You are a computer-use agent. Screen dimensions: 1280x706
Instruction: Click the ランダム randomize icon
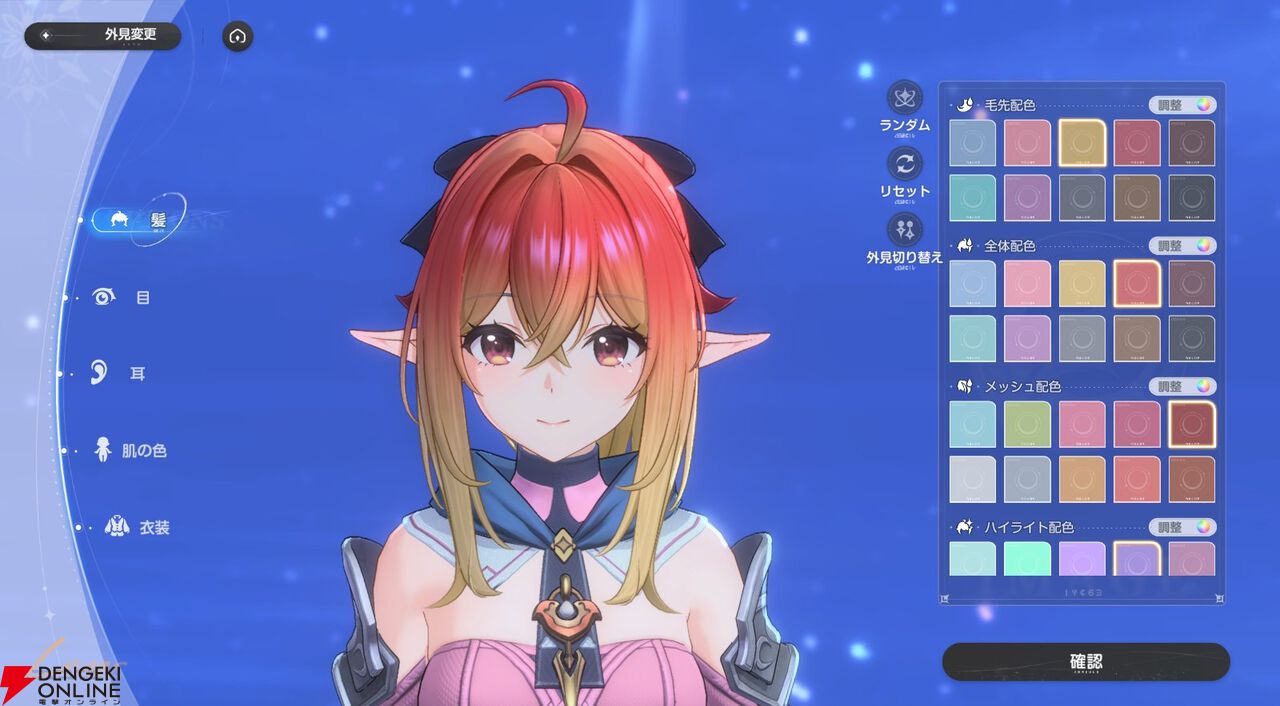905,98
